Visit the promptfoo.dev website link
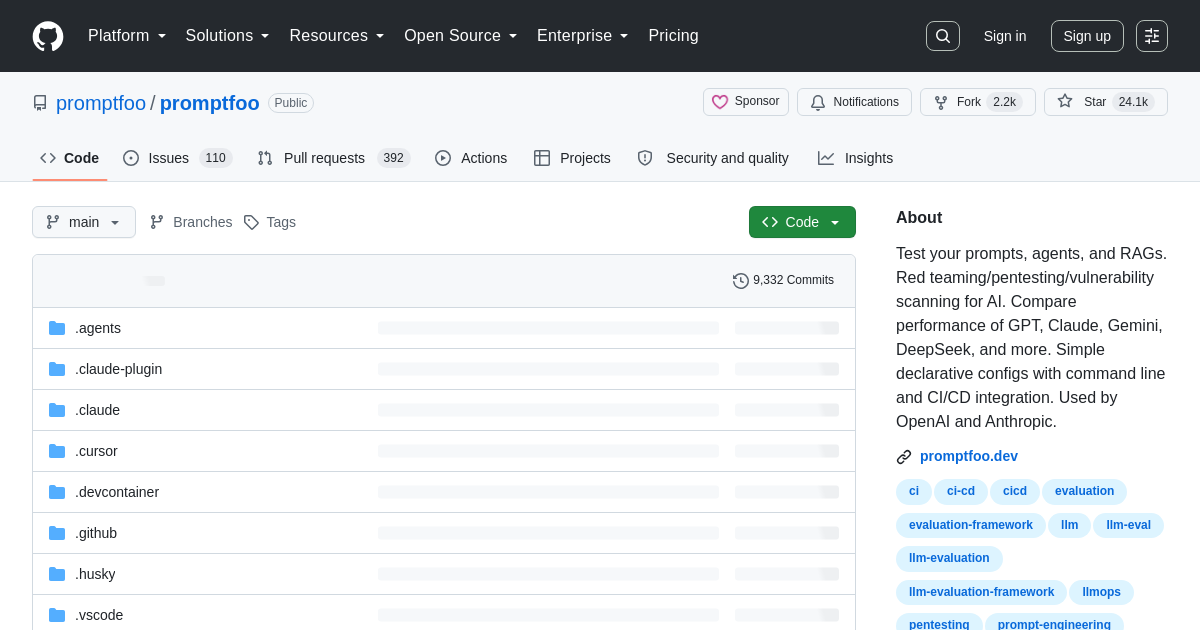This screenshot has width=1200, height=630. 969,456
